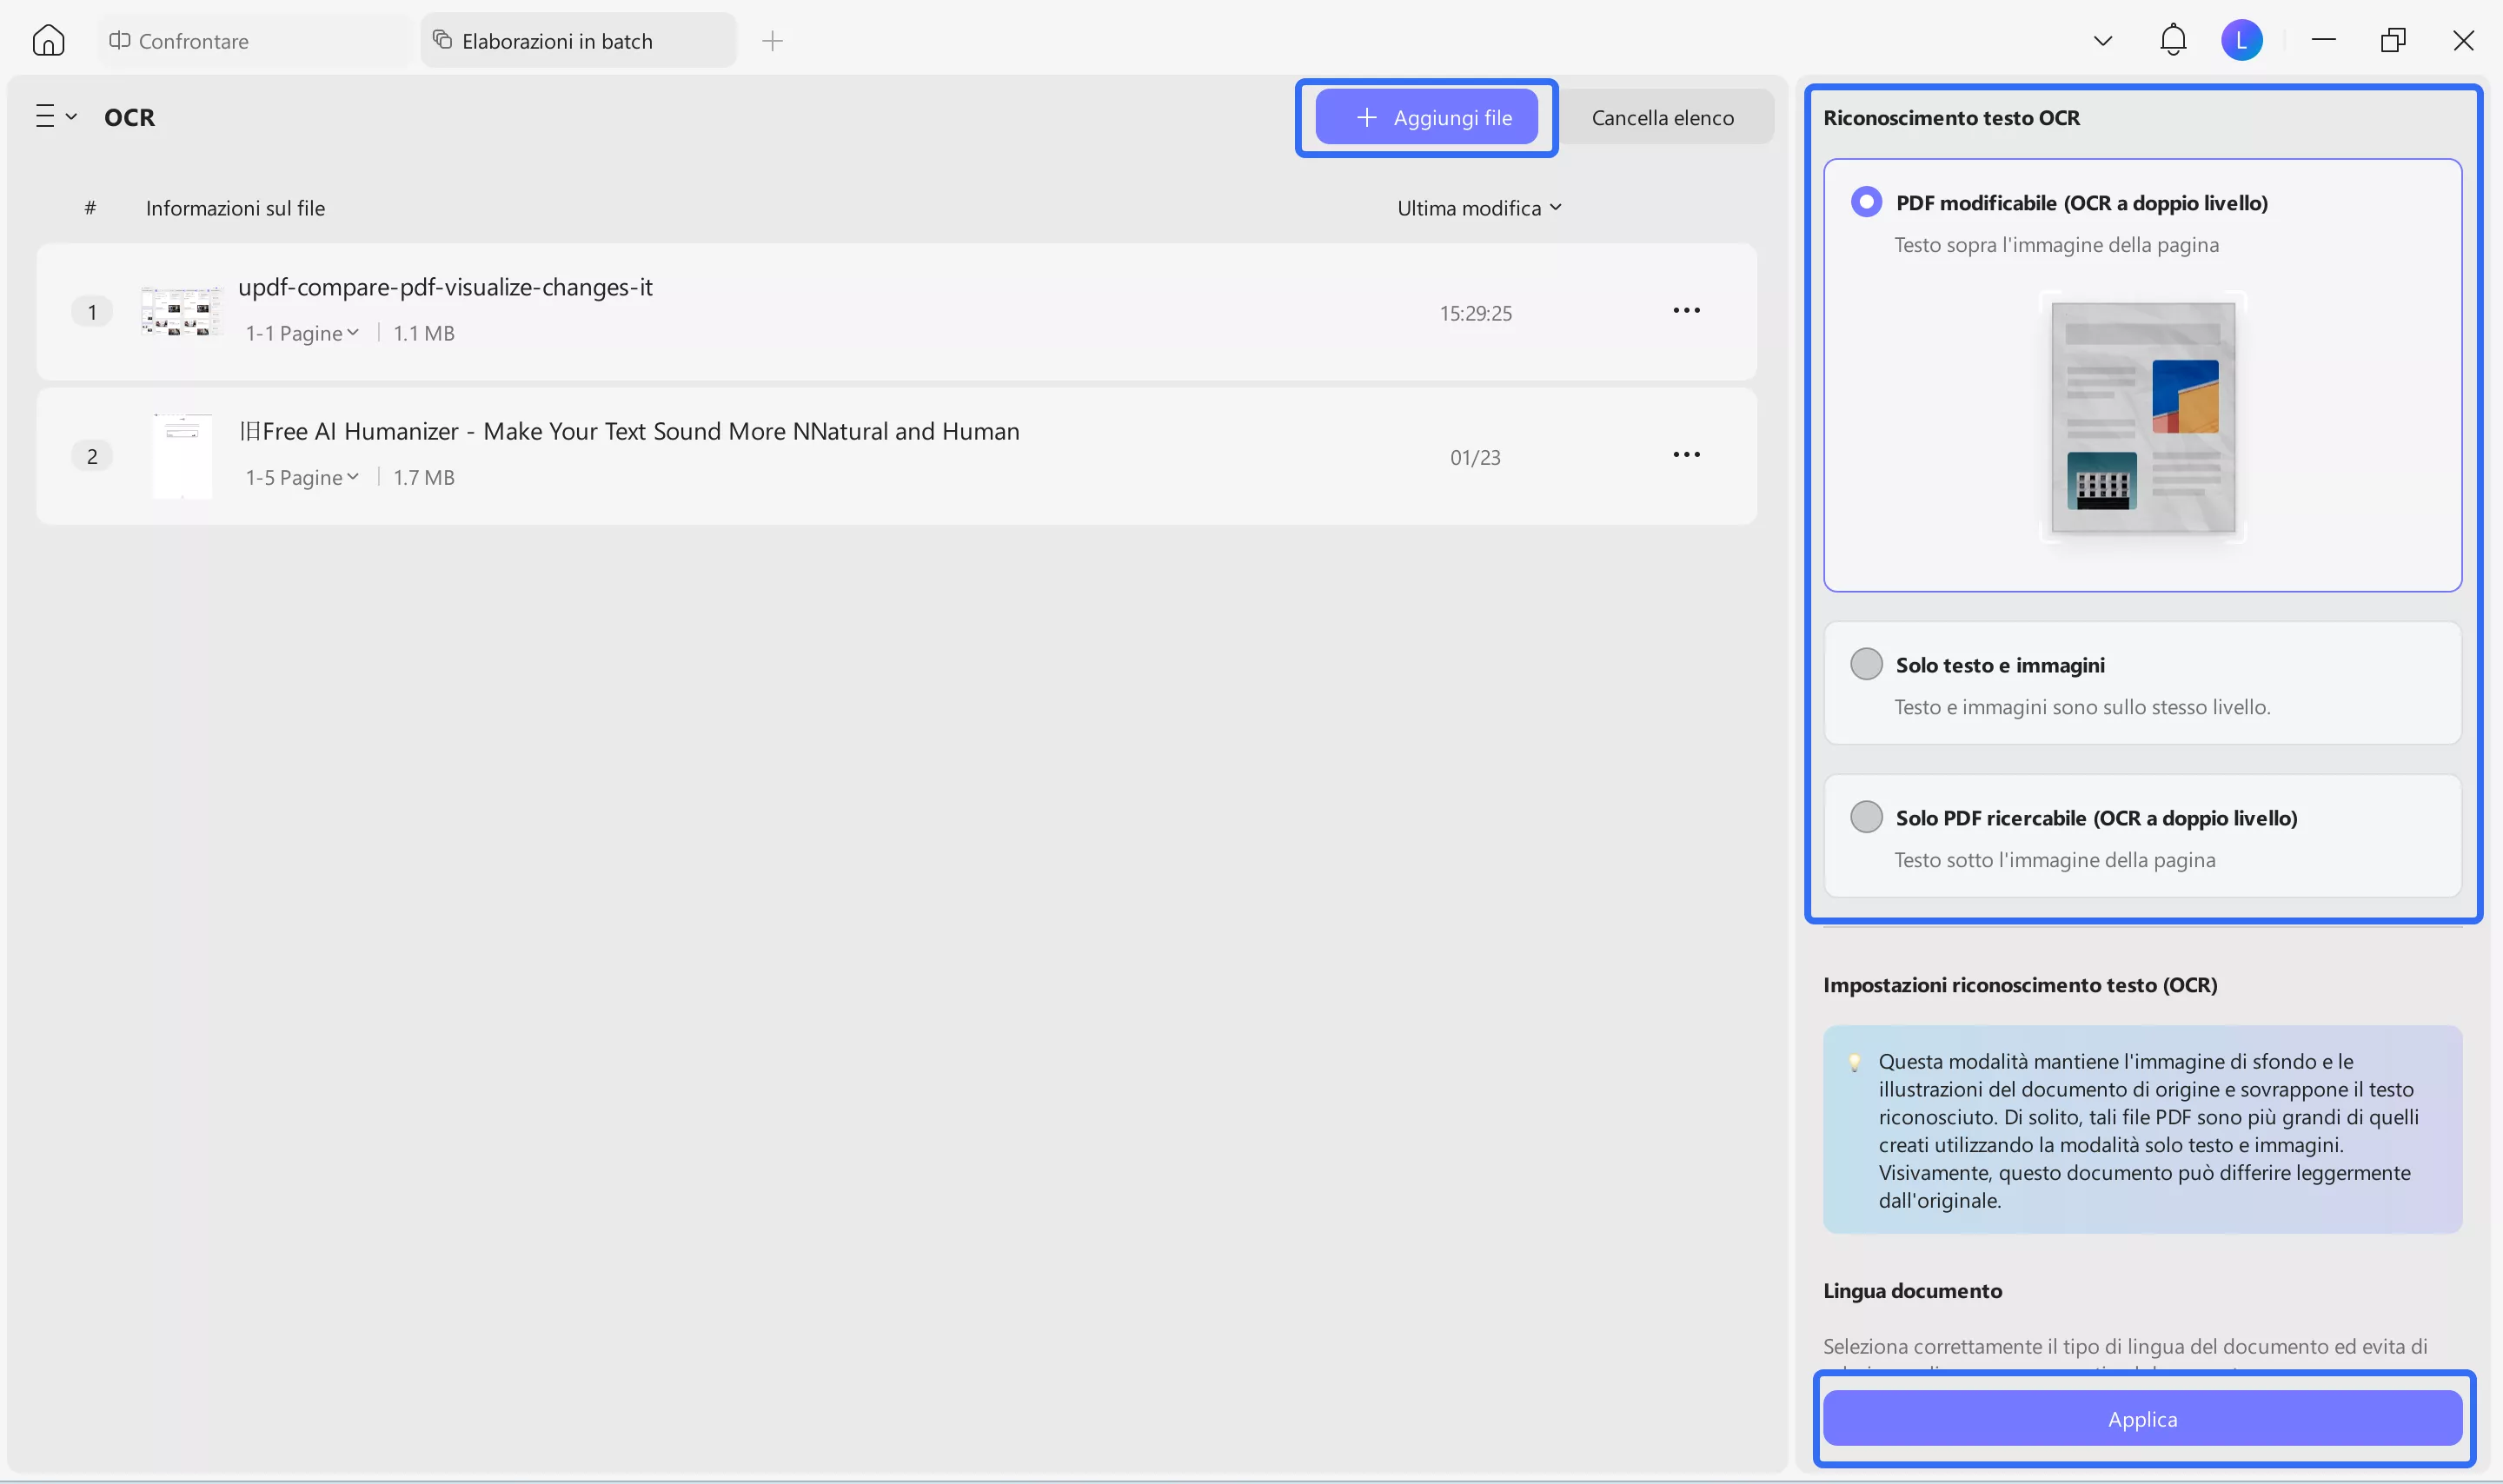
Task: Click the Aggiungi file button
Action: [1427, 116]
